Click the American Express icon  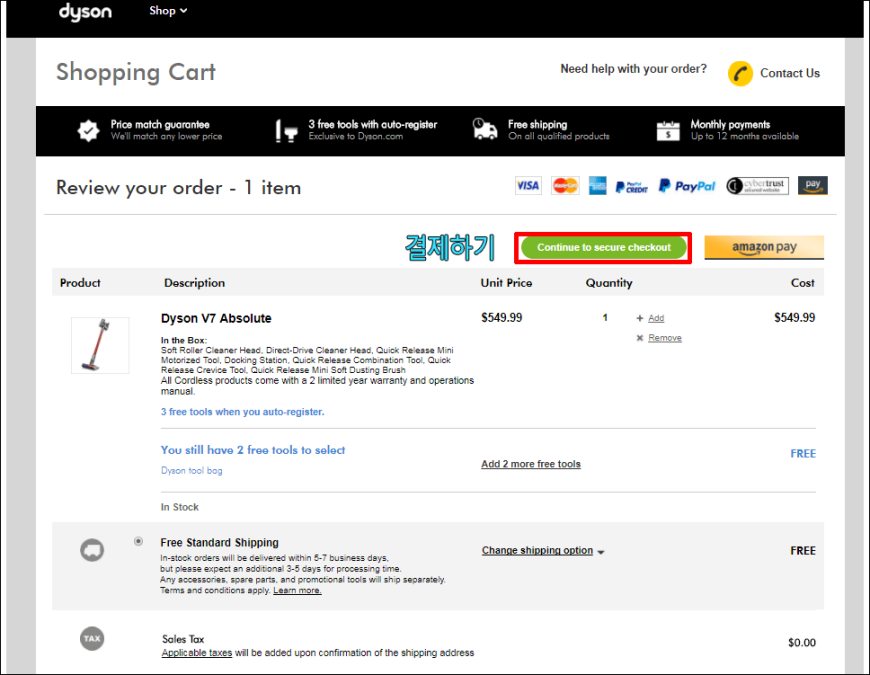coord(598,186)
